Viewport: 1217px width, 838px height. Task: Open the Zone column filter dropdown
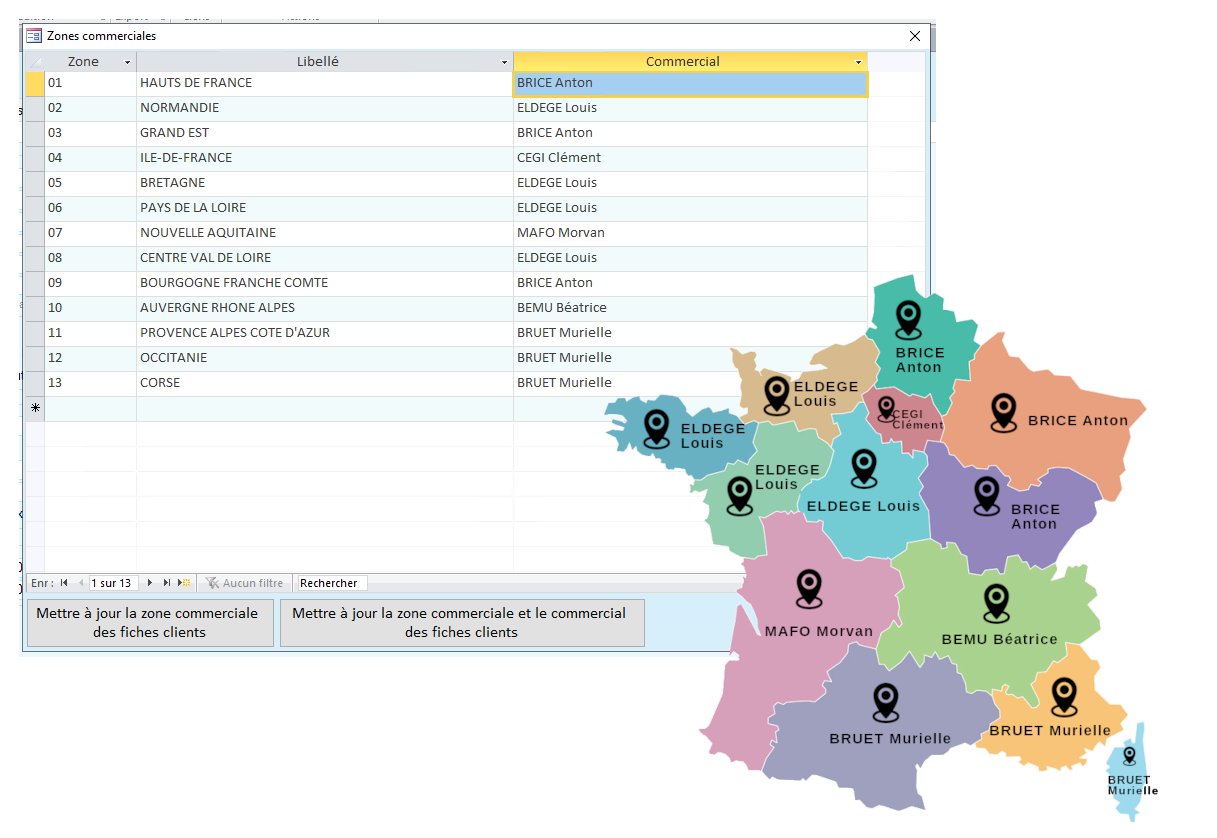[x=128, y=61]
